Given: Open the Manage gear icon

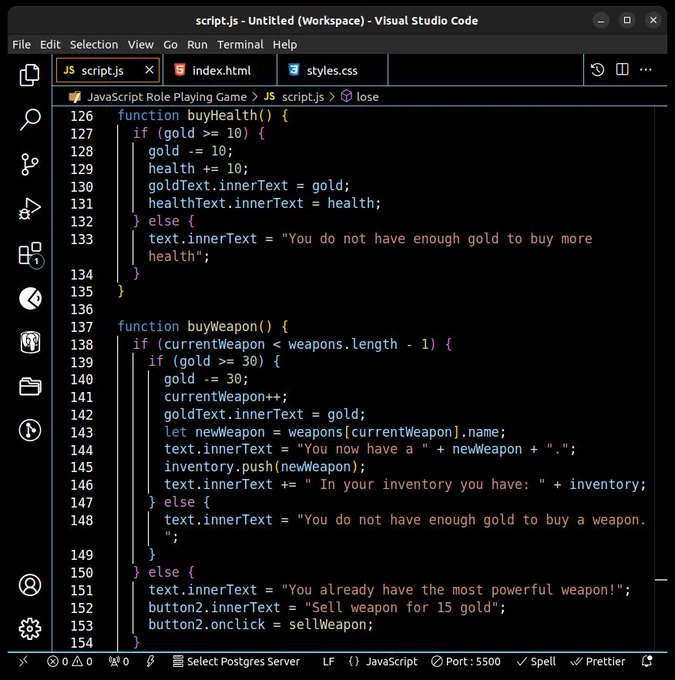Looking at the screenshot, I should [30, 628].
